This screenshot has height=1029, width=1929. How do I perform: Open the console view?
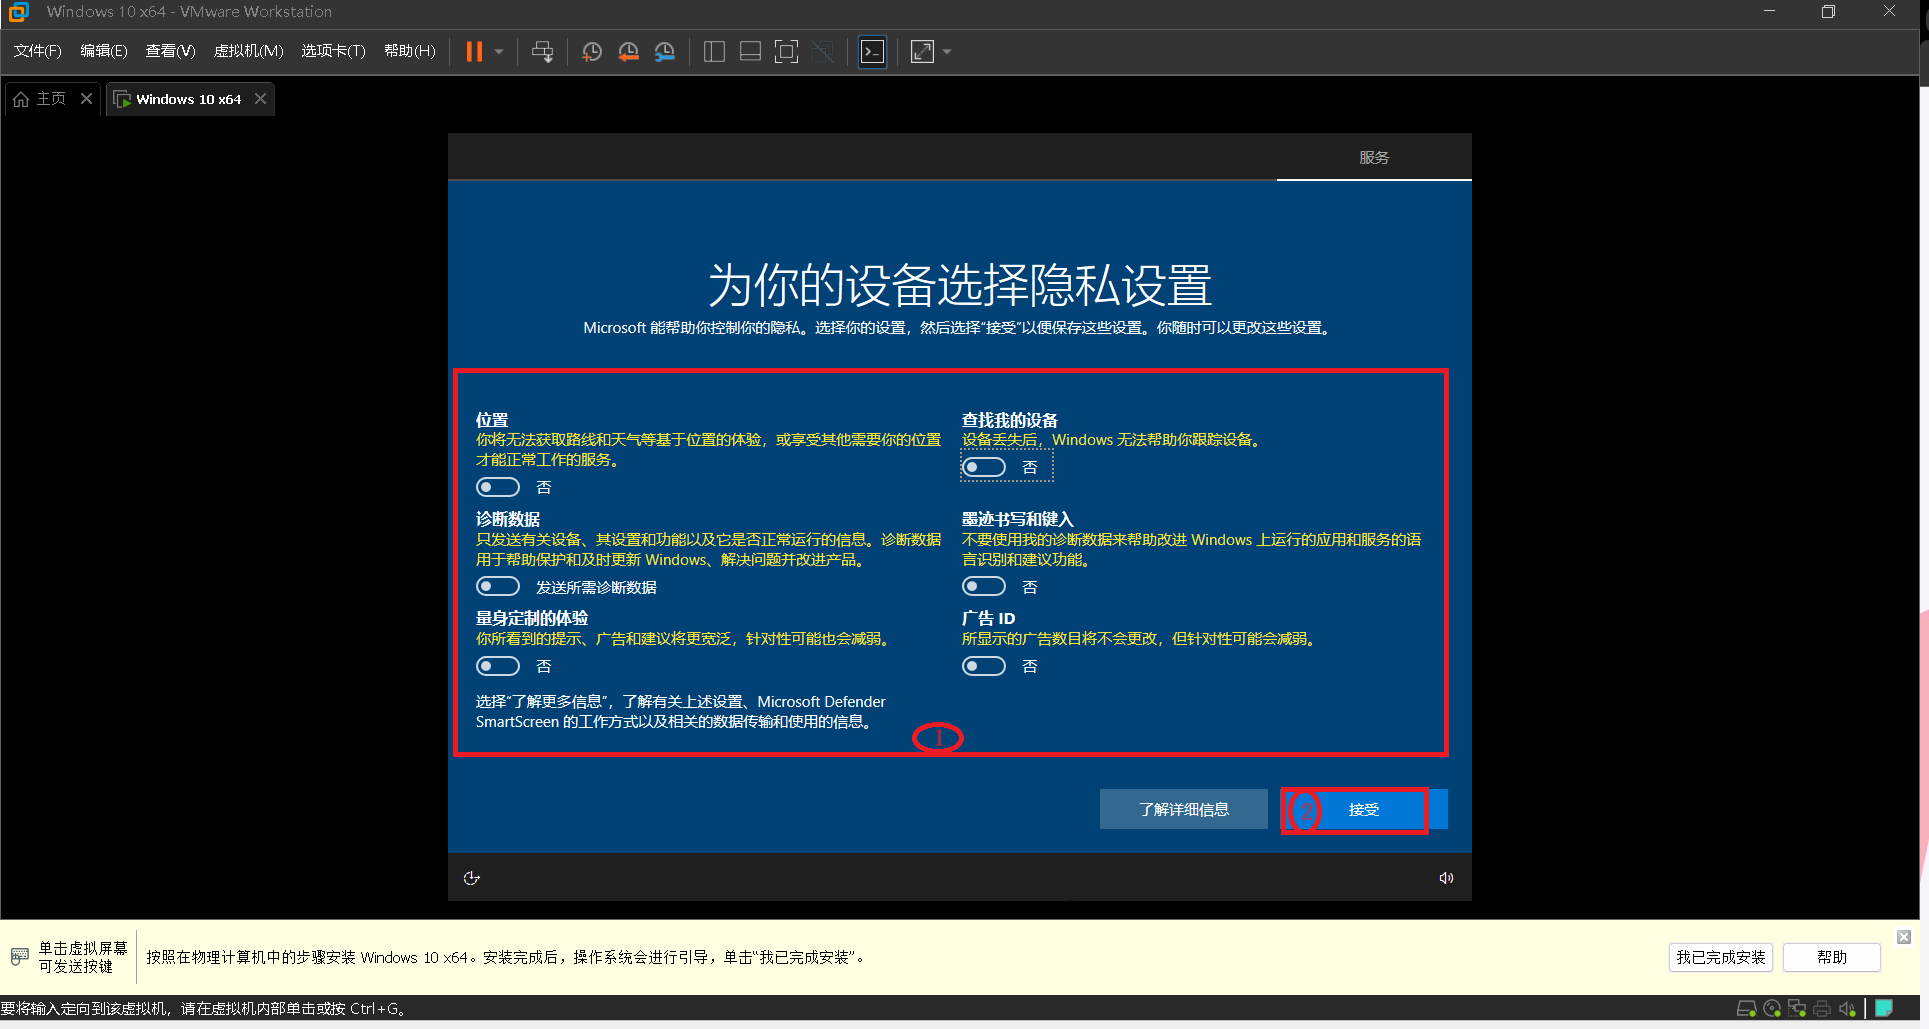click(x=873, y=51)
